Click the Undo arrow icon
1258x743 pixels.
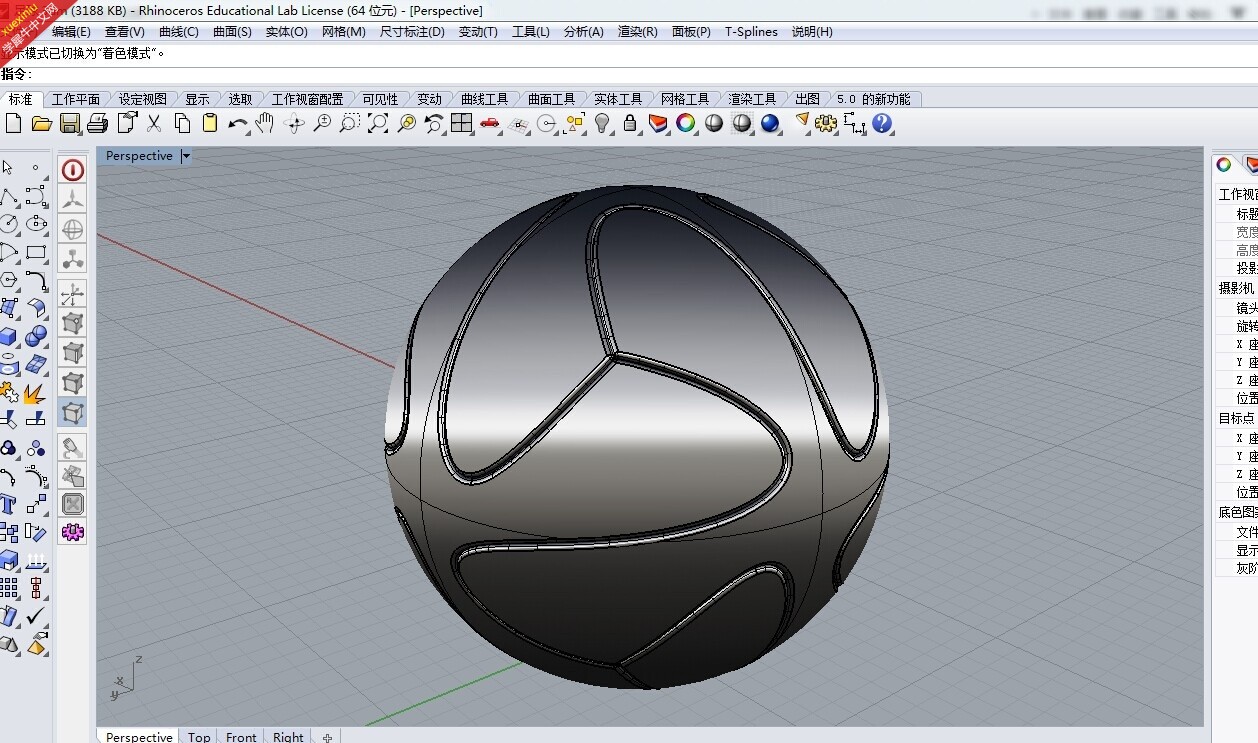[238, 123]
